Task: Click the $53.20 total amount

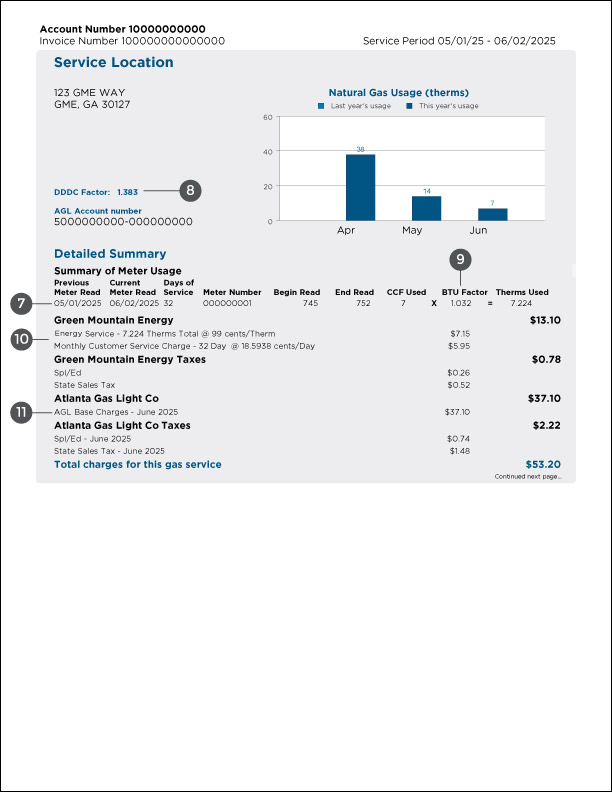Action: (x=543, y=465)
